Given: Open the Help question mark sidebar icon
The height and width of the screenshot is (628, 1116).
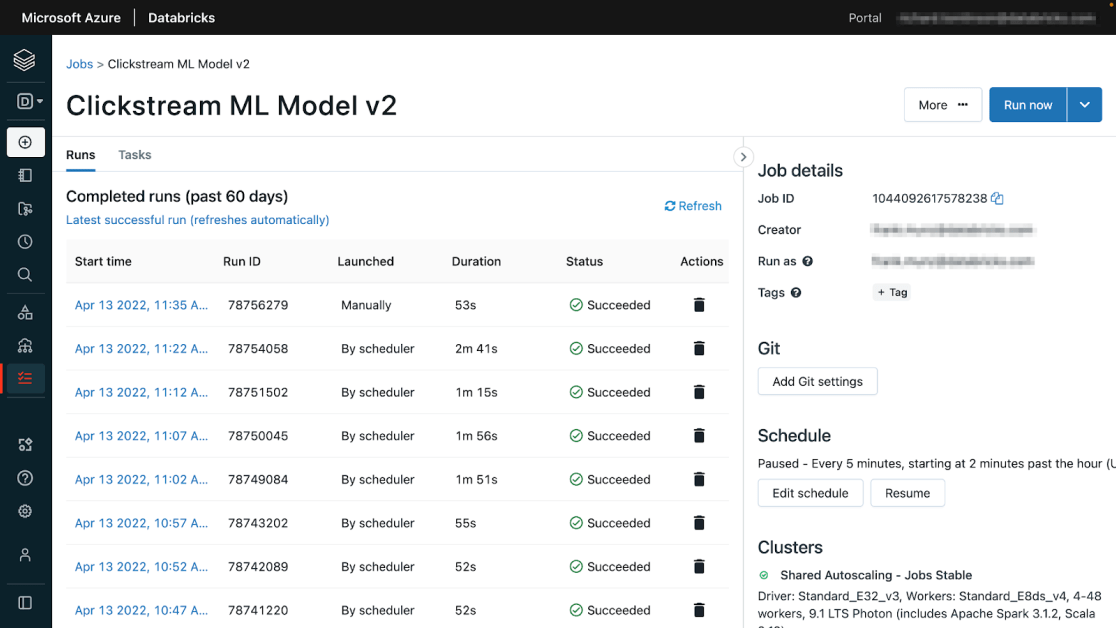Looking at the screenshot, I should (25, 478).
